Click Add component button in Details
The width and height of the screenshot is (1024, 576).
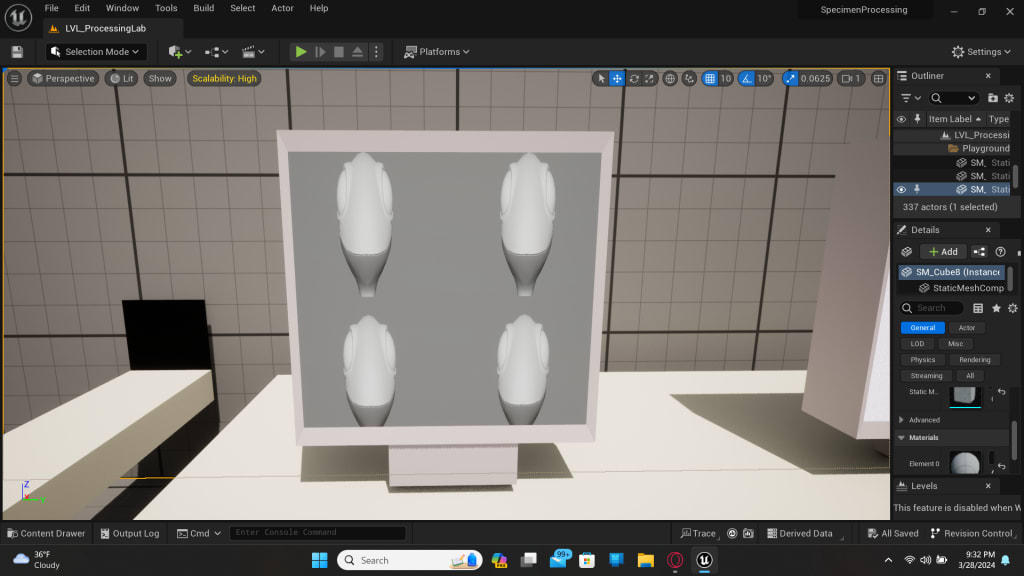943,251
